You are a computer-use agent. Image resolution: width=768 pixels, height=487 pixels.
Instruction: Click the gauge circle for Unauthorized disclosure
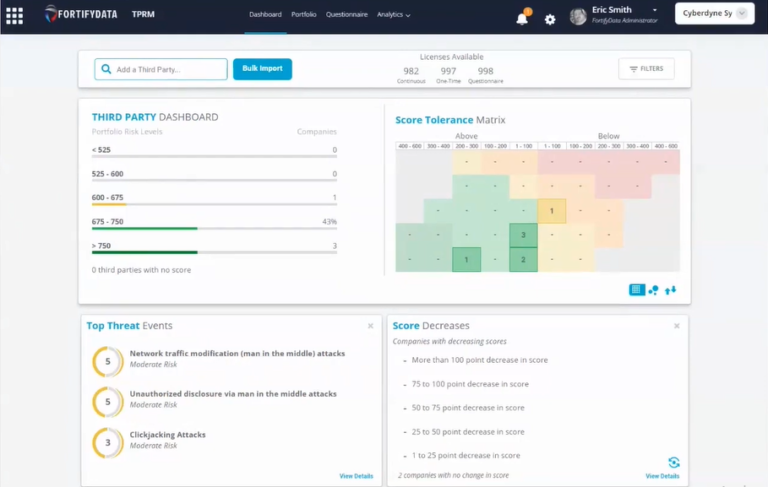(108, 402)
